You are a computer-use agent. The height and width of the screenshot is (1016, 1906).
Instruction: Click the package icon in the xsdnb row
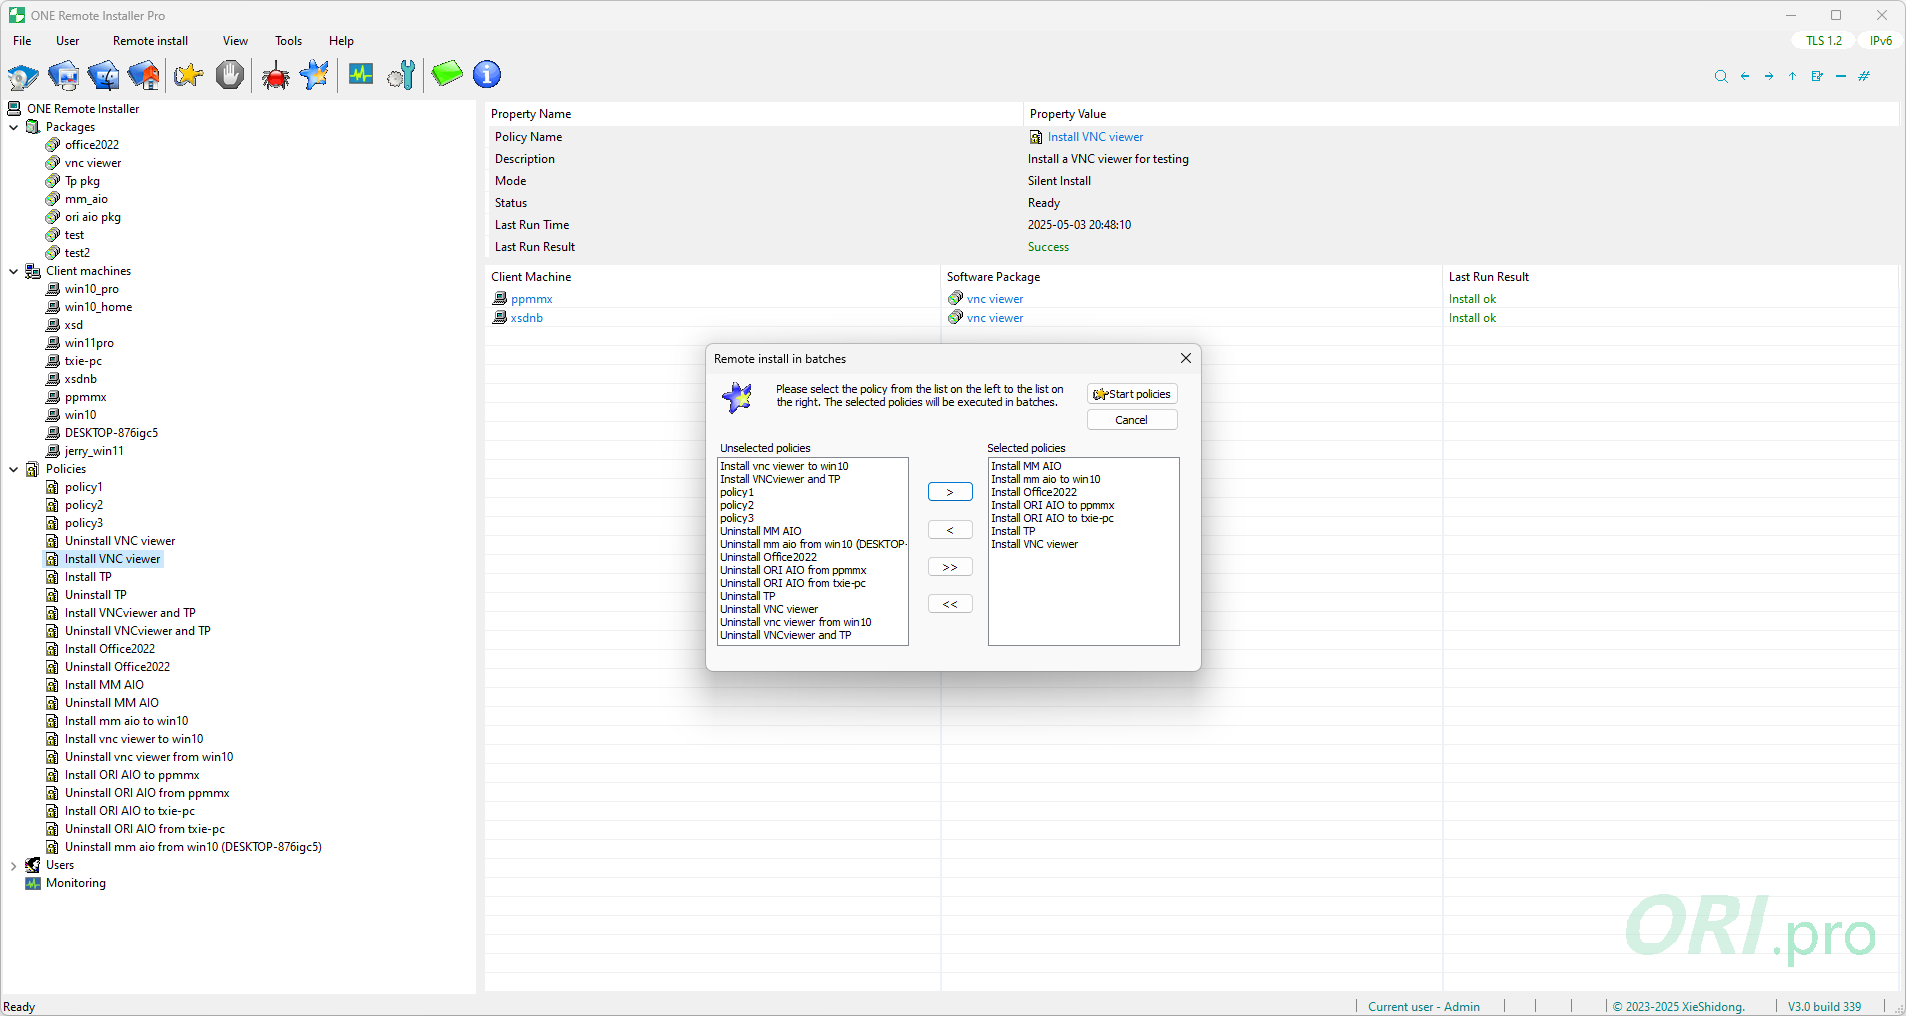pos(956,317)
